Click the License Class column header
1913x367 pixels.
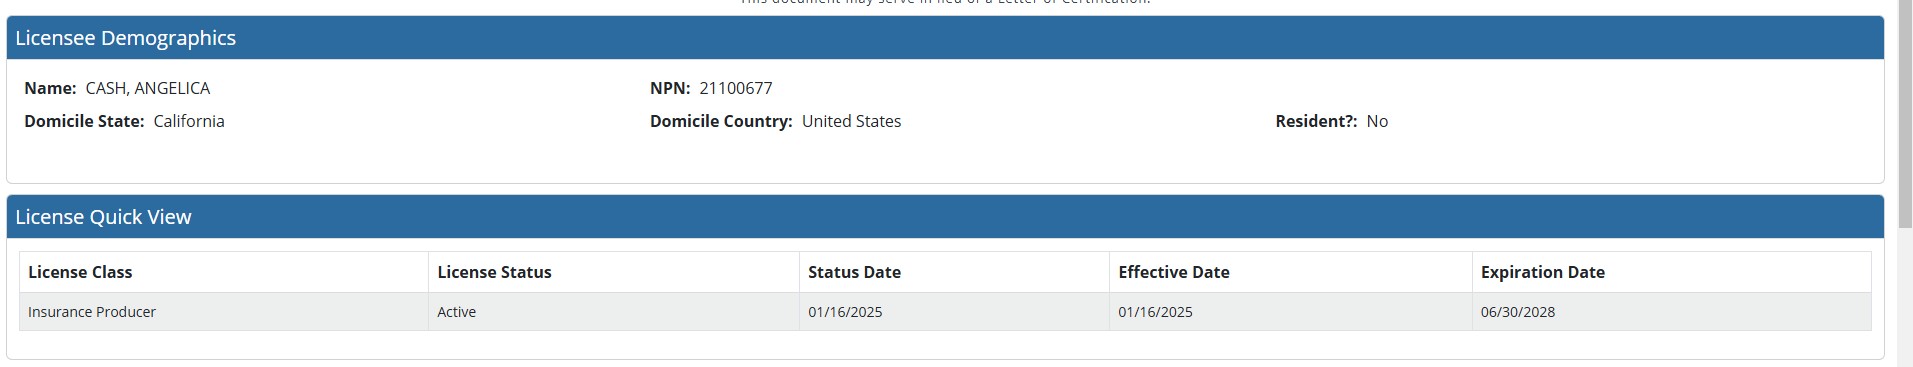click(224, 272)
